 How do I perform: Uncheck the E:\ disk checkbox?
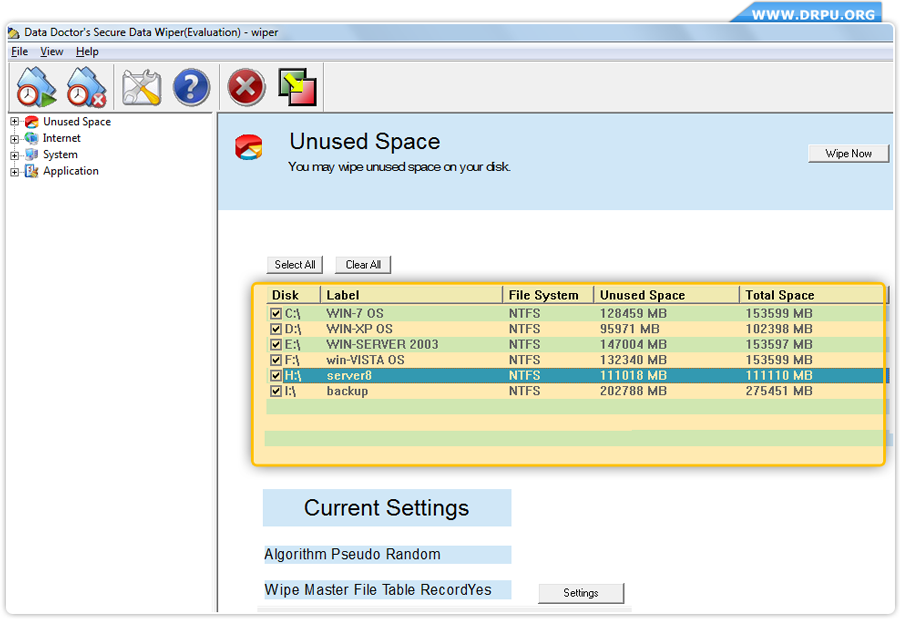[276, 345]
